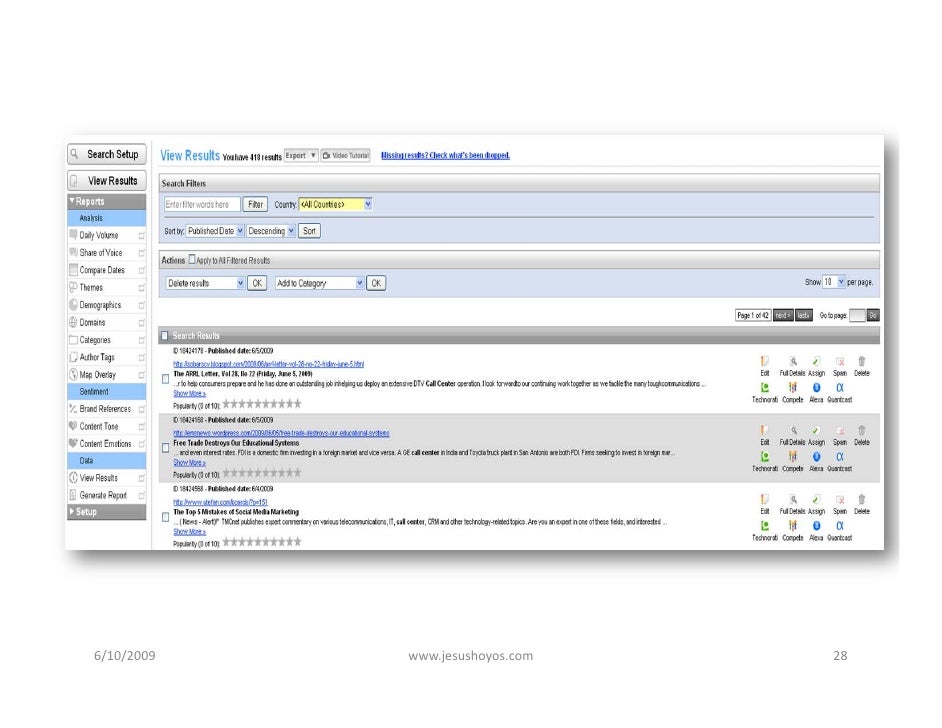Enable Apply to All Filtered Results checkbox
The image size is (942, 728).
coord(192,259)
